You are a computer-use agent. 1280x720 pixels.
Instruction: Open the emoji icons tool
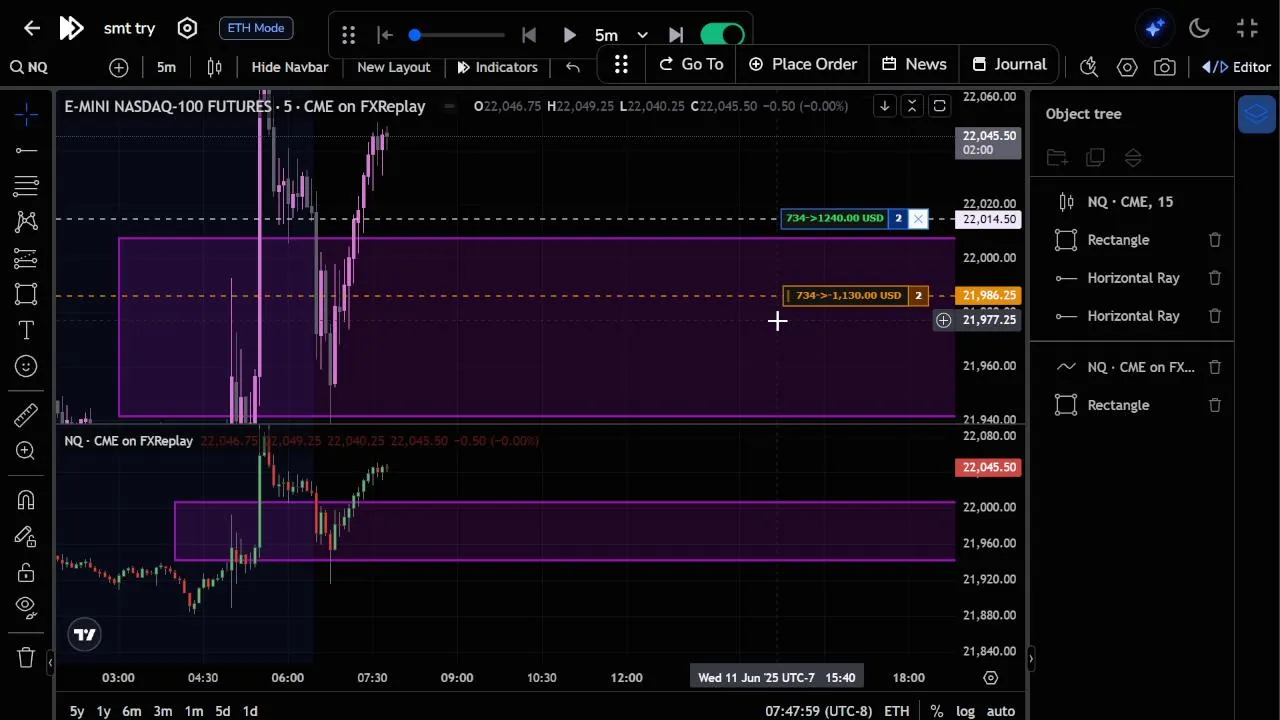(26, 366)
